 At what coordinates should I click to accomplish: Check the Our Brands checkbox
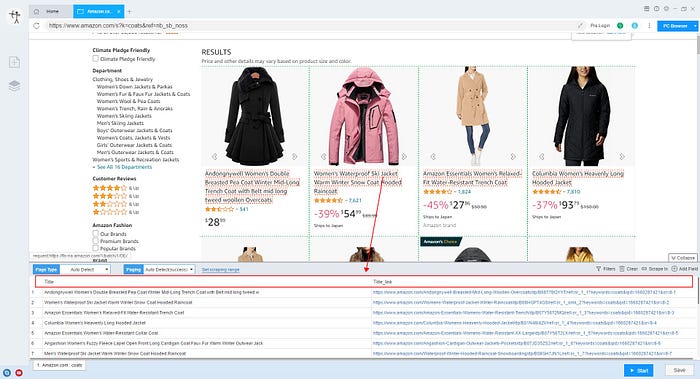pos(96,233)
